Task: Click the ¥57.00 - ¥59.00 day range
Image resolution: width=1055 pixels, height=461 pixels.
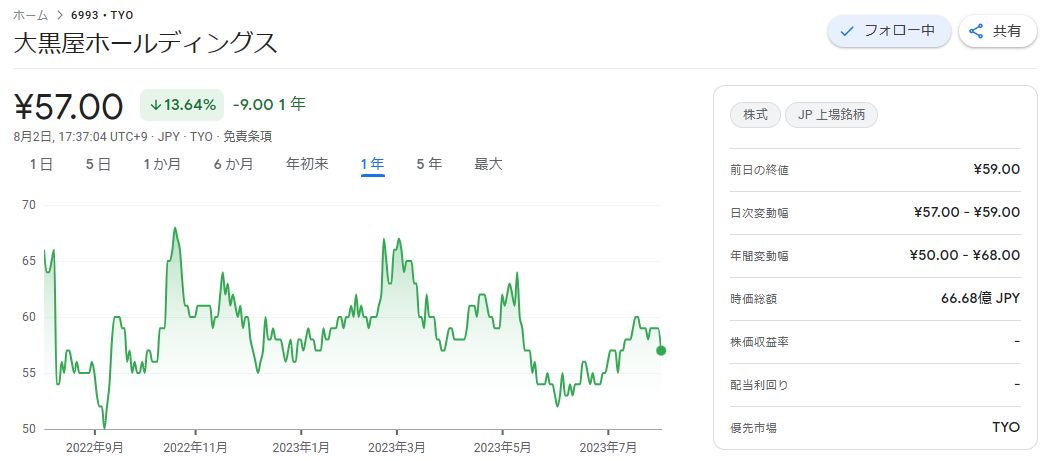Action: tap(967, 213)
